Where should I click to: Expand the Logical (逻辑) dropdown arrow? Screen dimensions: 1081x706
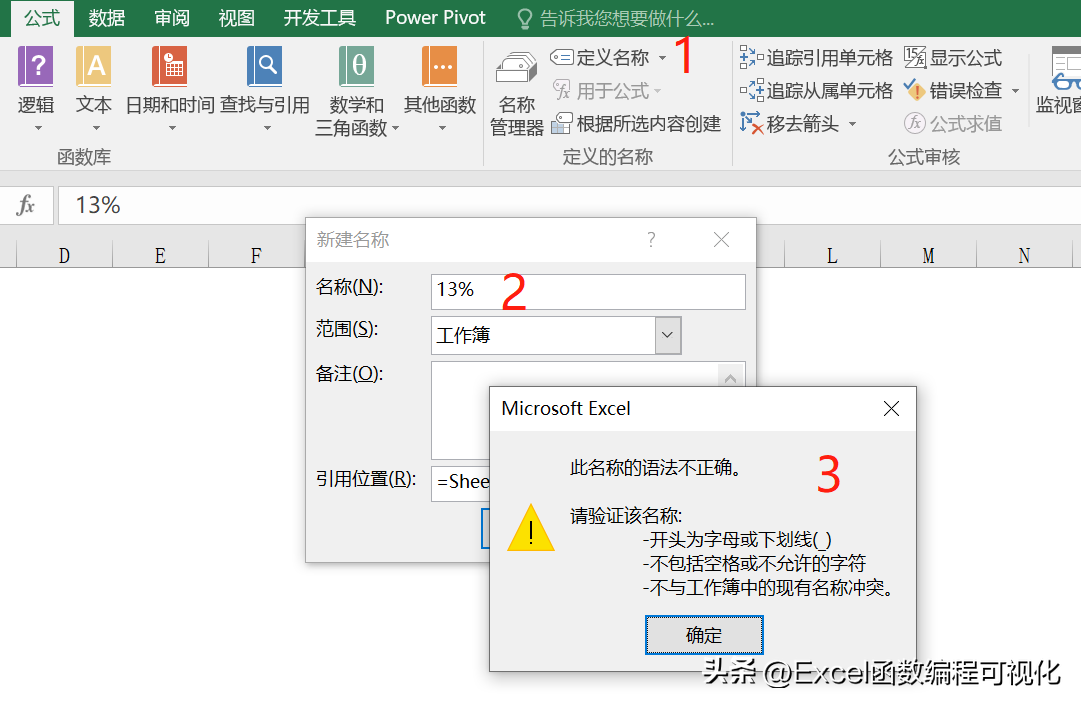39,128
